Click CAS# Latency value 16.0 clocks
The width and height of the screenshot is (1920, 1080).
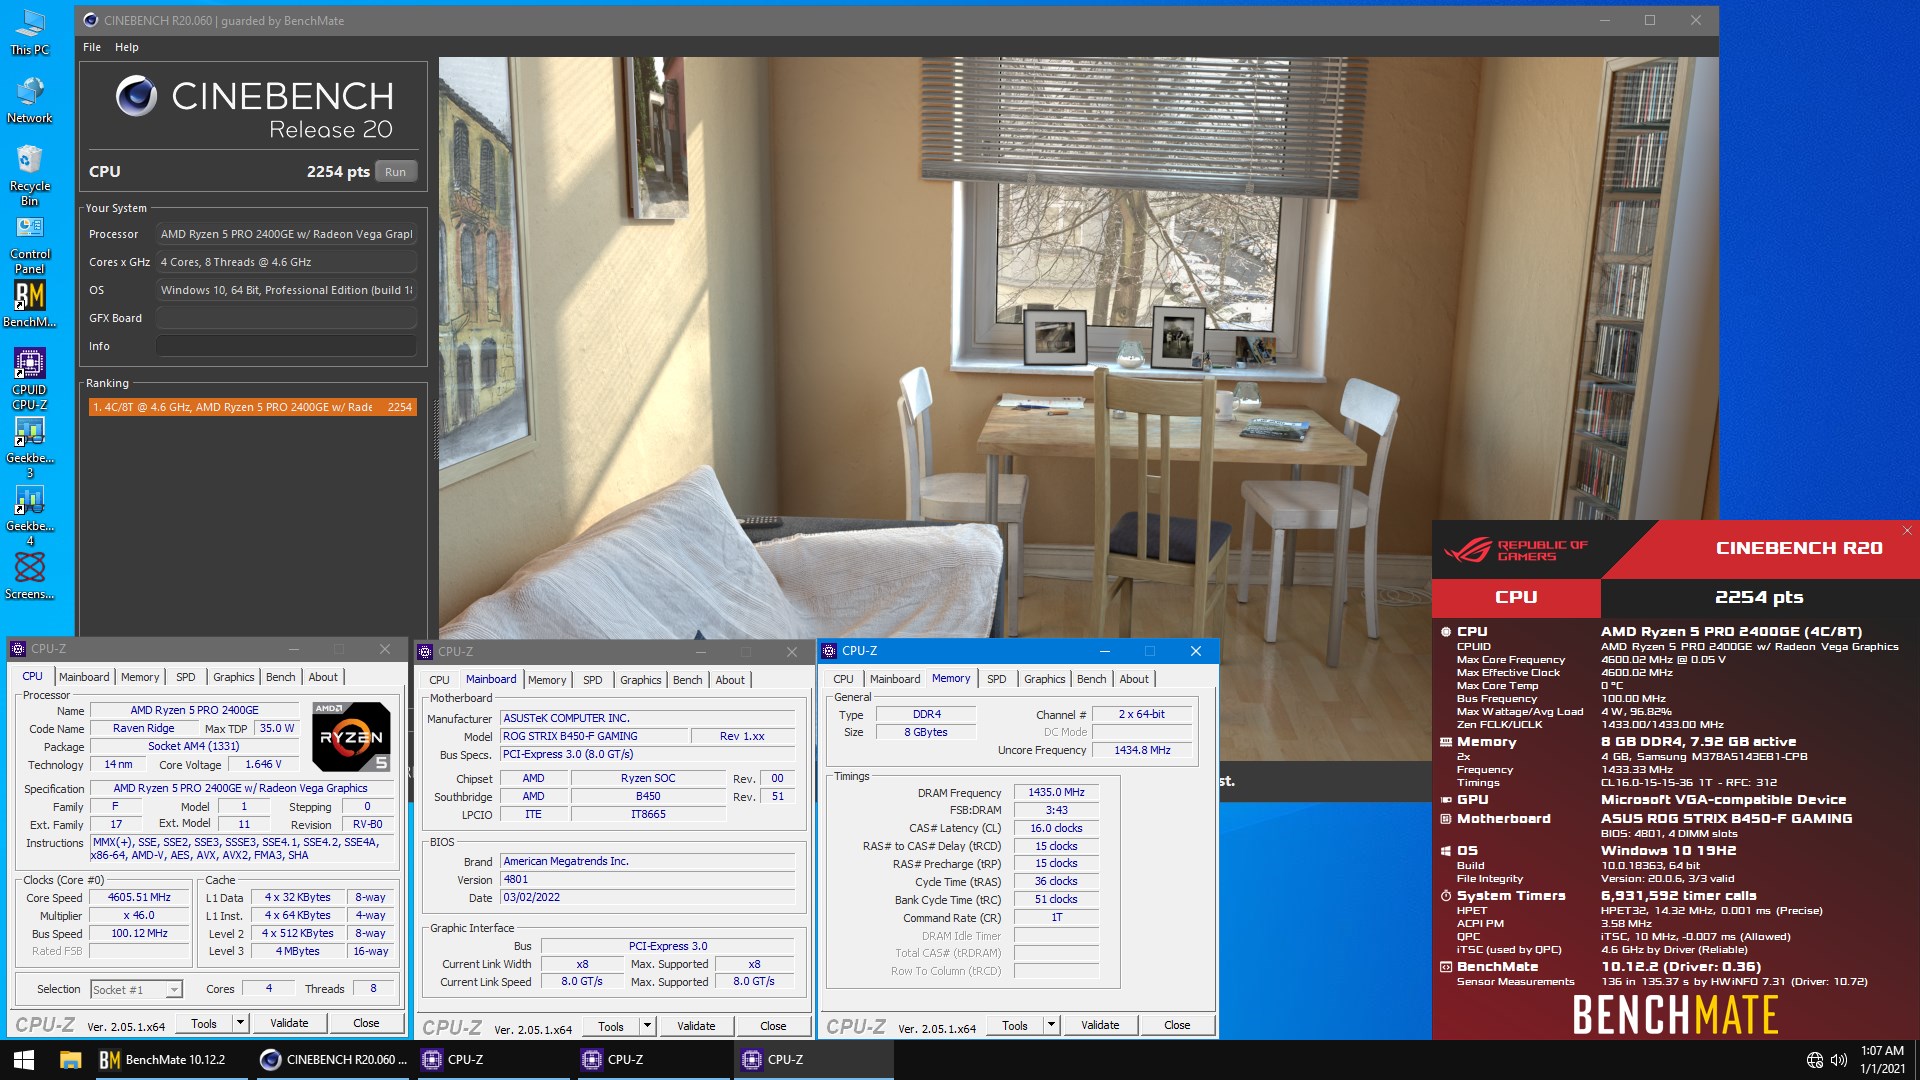pyautogui.click(x=1056, y=828)
